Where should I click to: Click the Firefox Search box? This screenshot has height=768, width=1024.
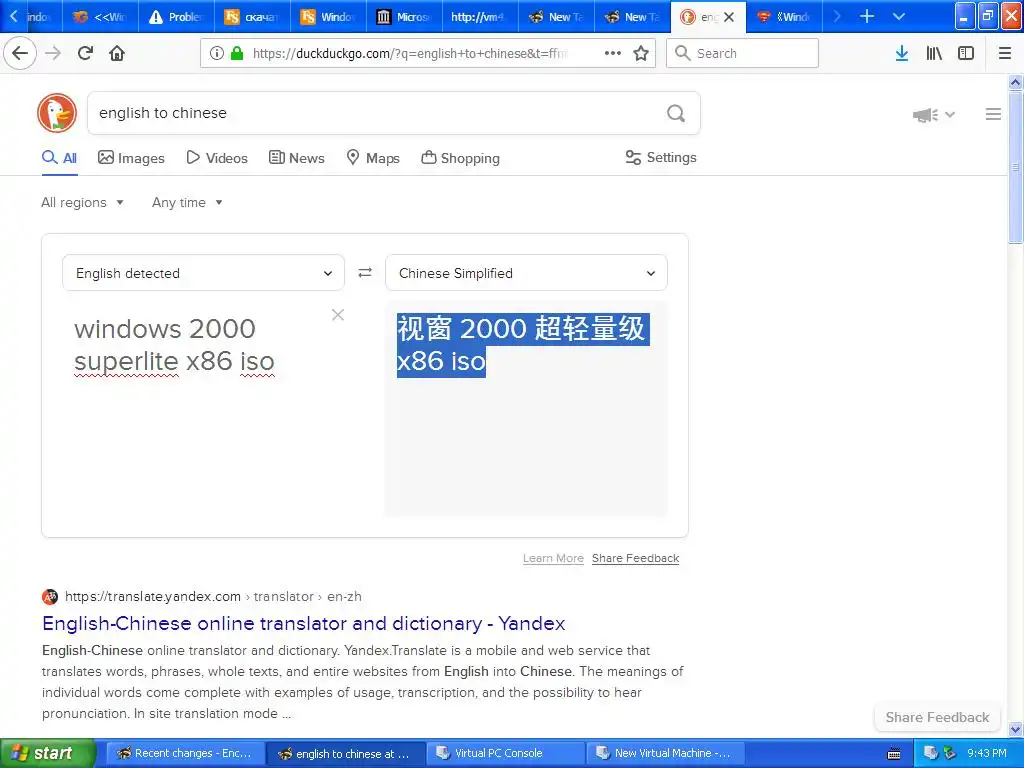pyautogui.click(x=743, y=53)
